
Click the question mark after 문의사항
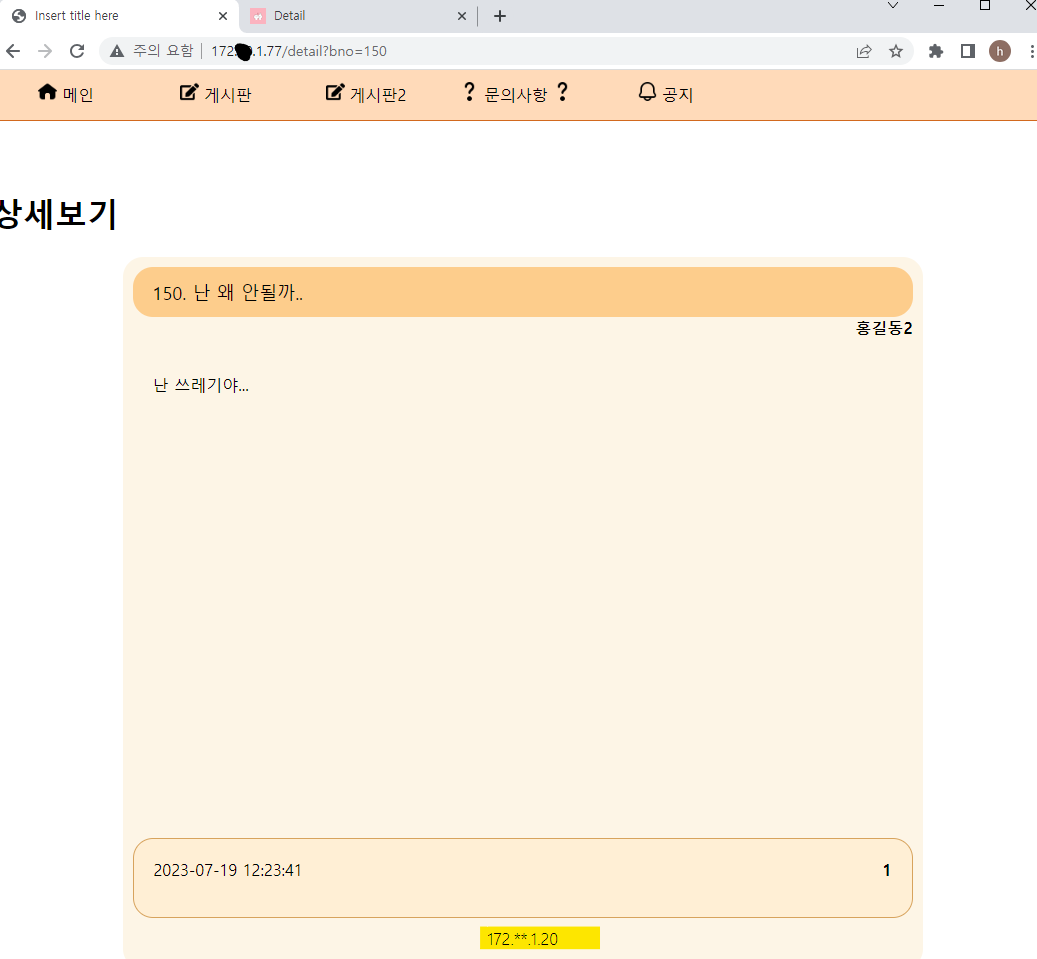pyautogui.click(x=563, y=92)
